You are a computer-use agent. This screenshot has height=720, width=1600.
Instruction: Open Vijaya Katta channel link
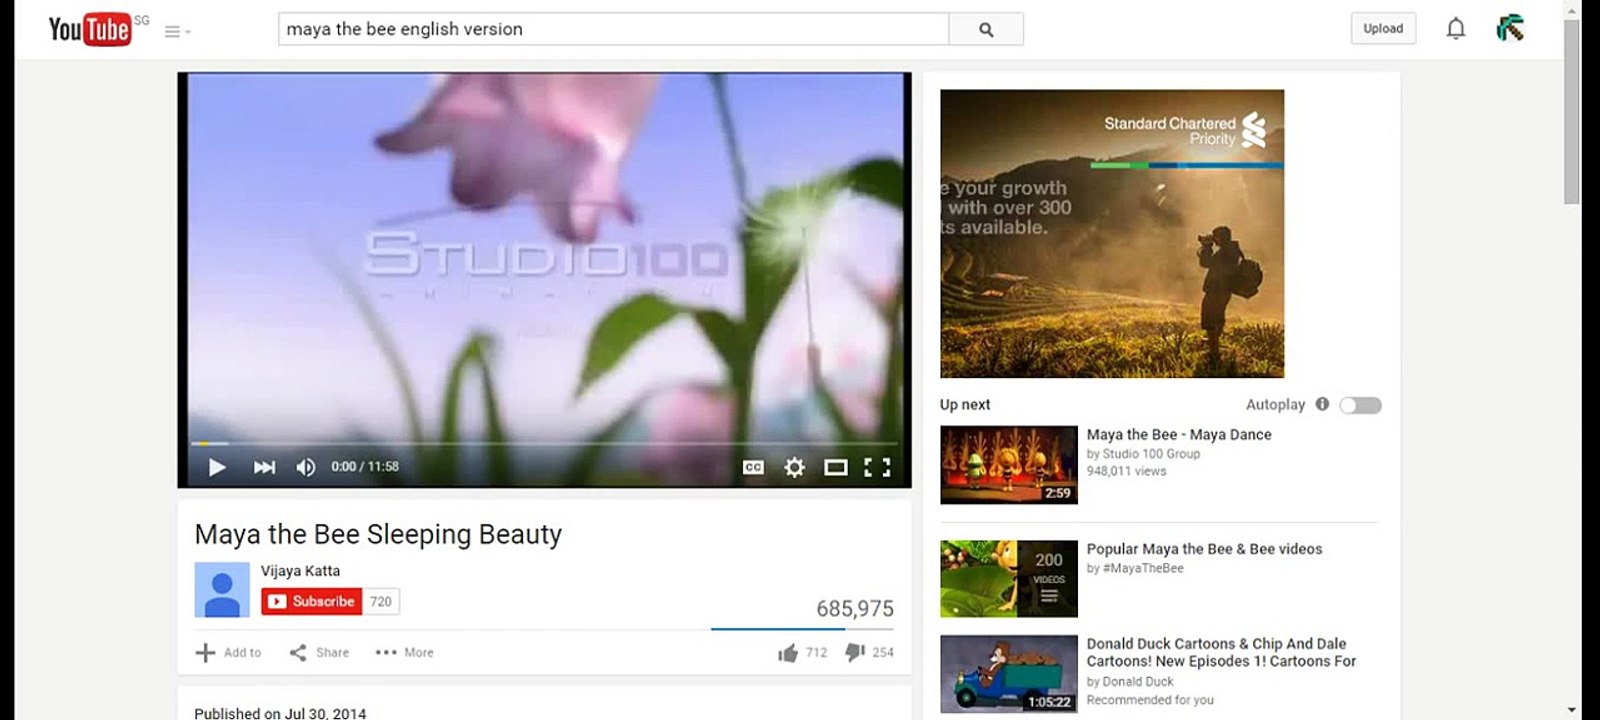tap(300, 571)
